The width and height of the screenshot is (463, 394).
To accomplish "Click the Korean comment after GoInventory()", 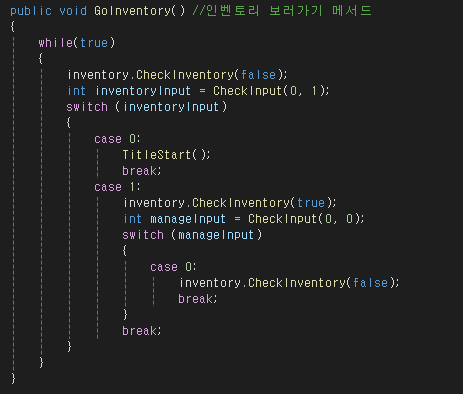I will click(282, 11).
